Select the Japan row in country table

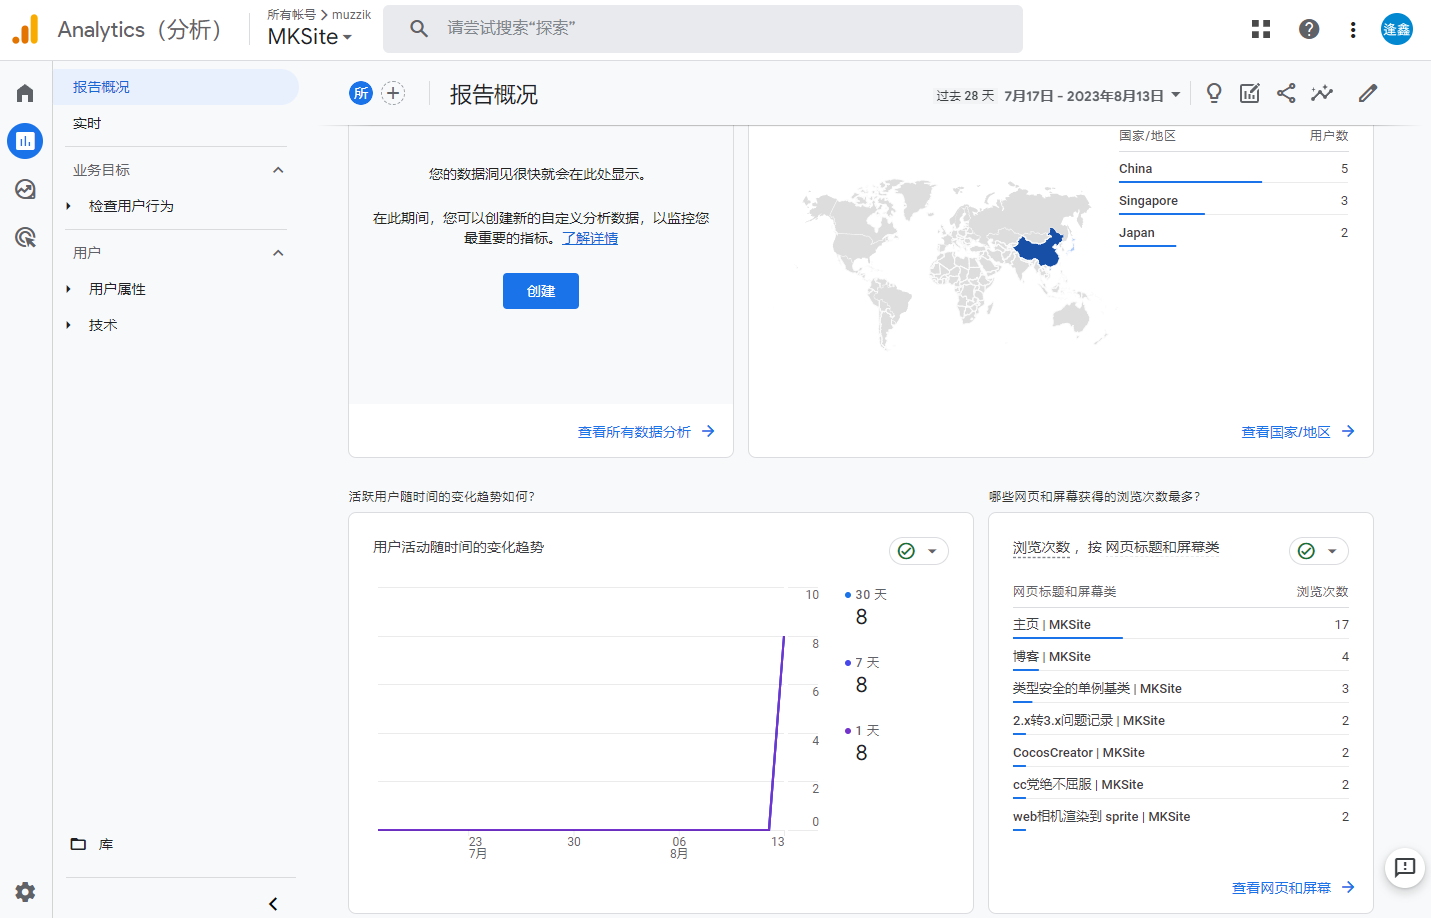1233,233
